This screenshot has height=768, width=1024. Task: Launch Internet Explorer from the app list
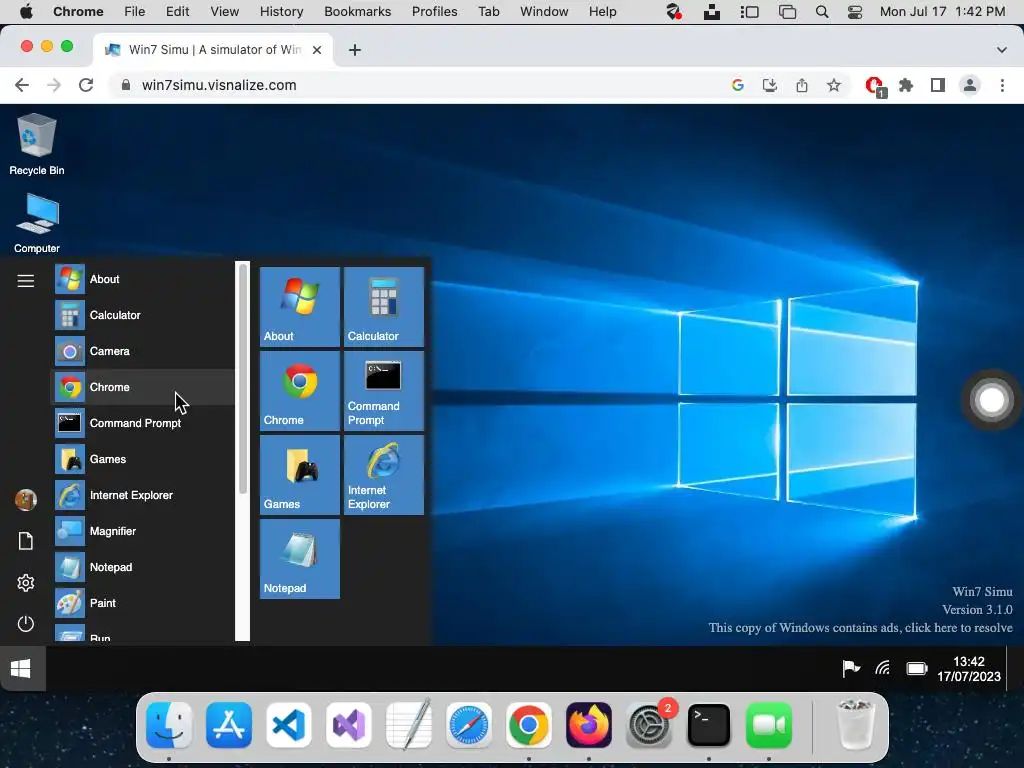tap(144, 495)
